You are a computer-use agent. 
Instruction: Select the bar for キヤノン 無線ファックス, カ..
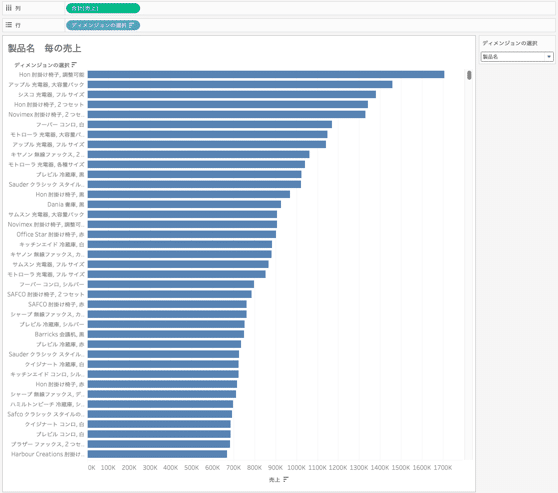coord(180,254)
